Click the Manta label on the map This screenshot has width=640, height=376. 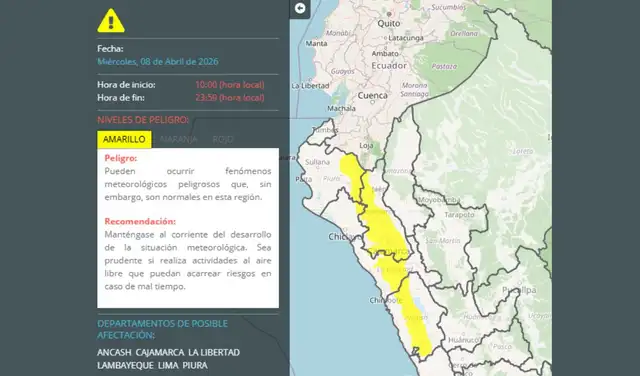(316, 43)
